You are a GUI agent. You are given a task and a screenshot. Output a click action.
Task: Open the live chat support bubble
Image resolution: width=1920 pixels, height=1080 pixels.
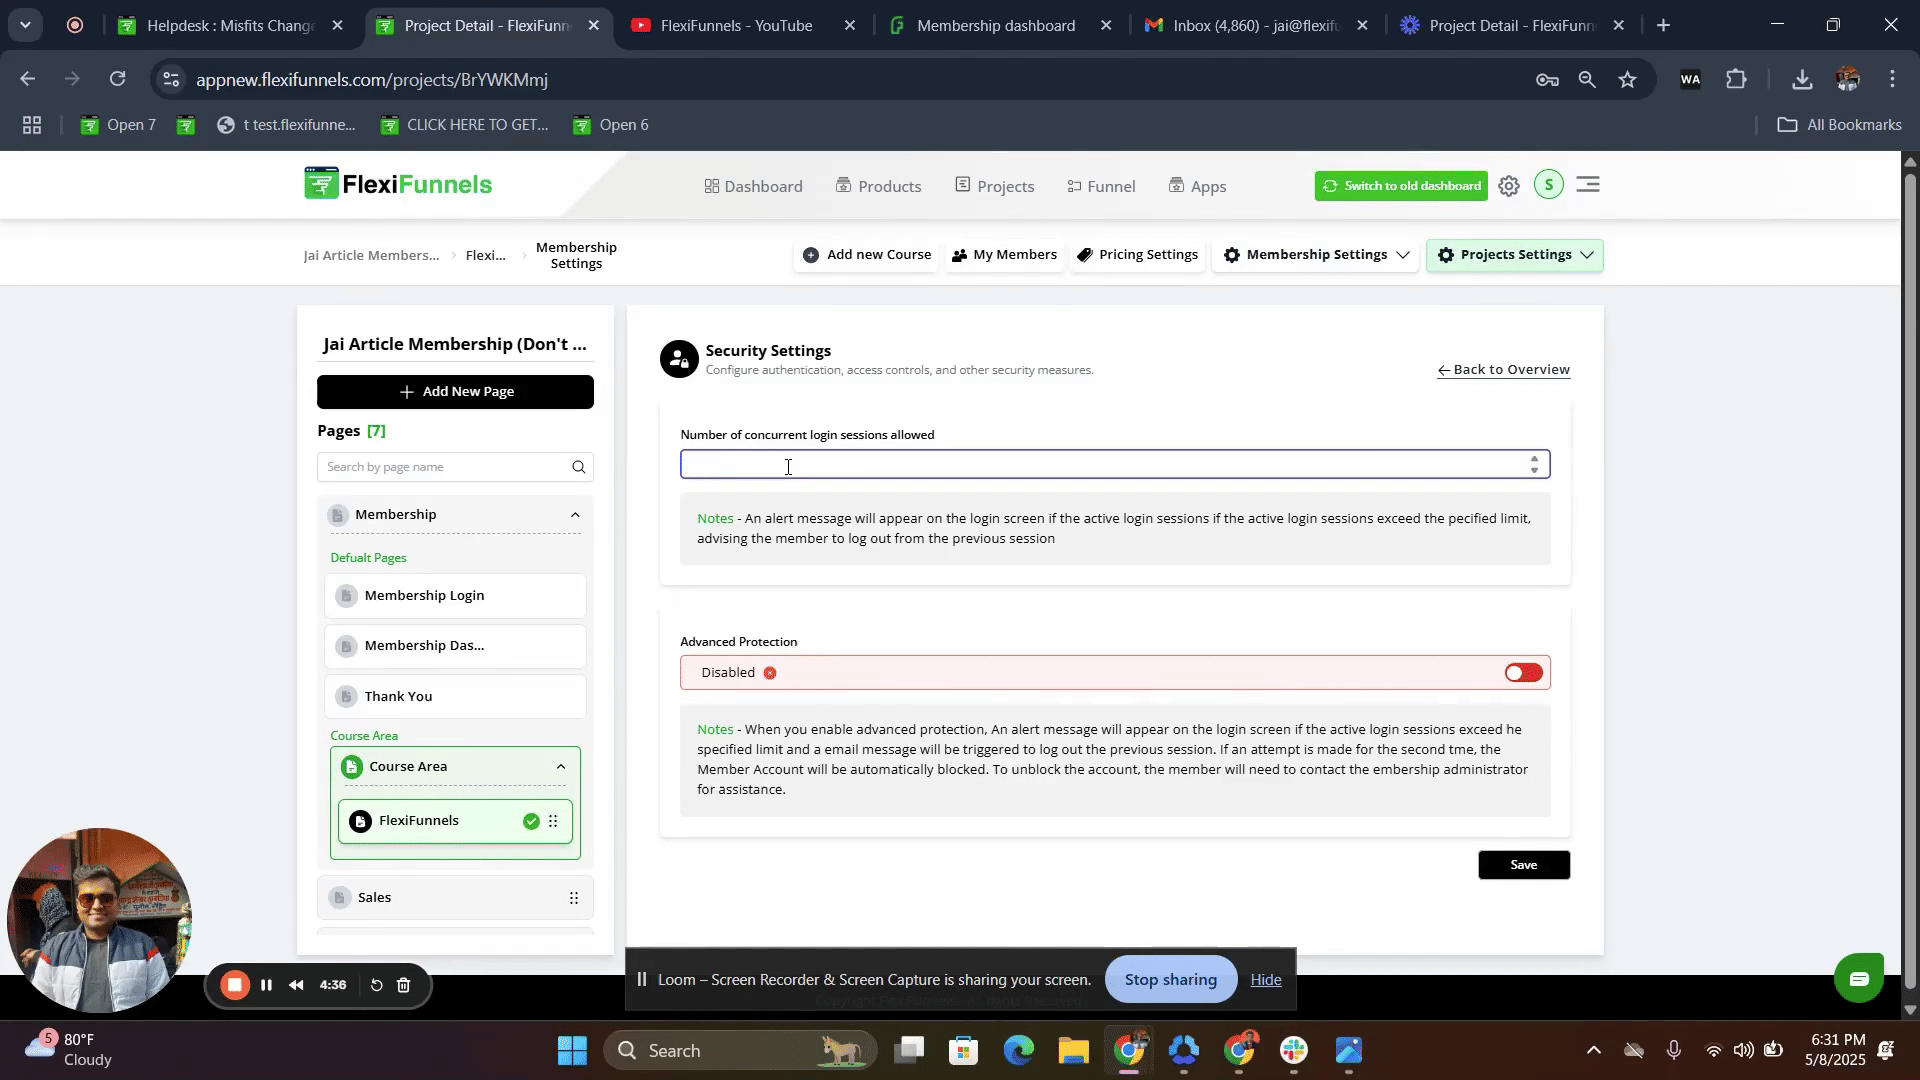[x=1859, y=979]
